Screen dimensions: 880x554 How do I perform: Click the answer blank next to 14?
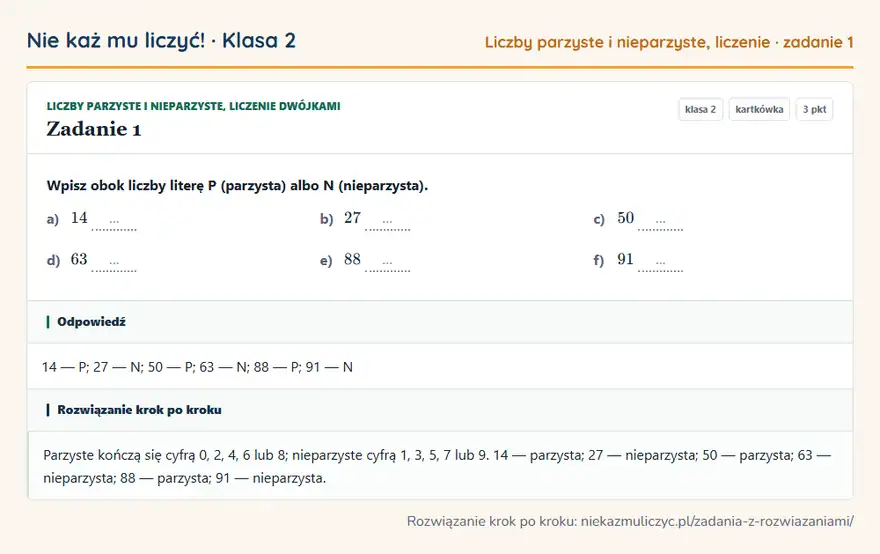pyautogui.click(x=114, y=223)
